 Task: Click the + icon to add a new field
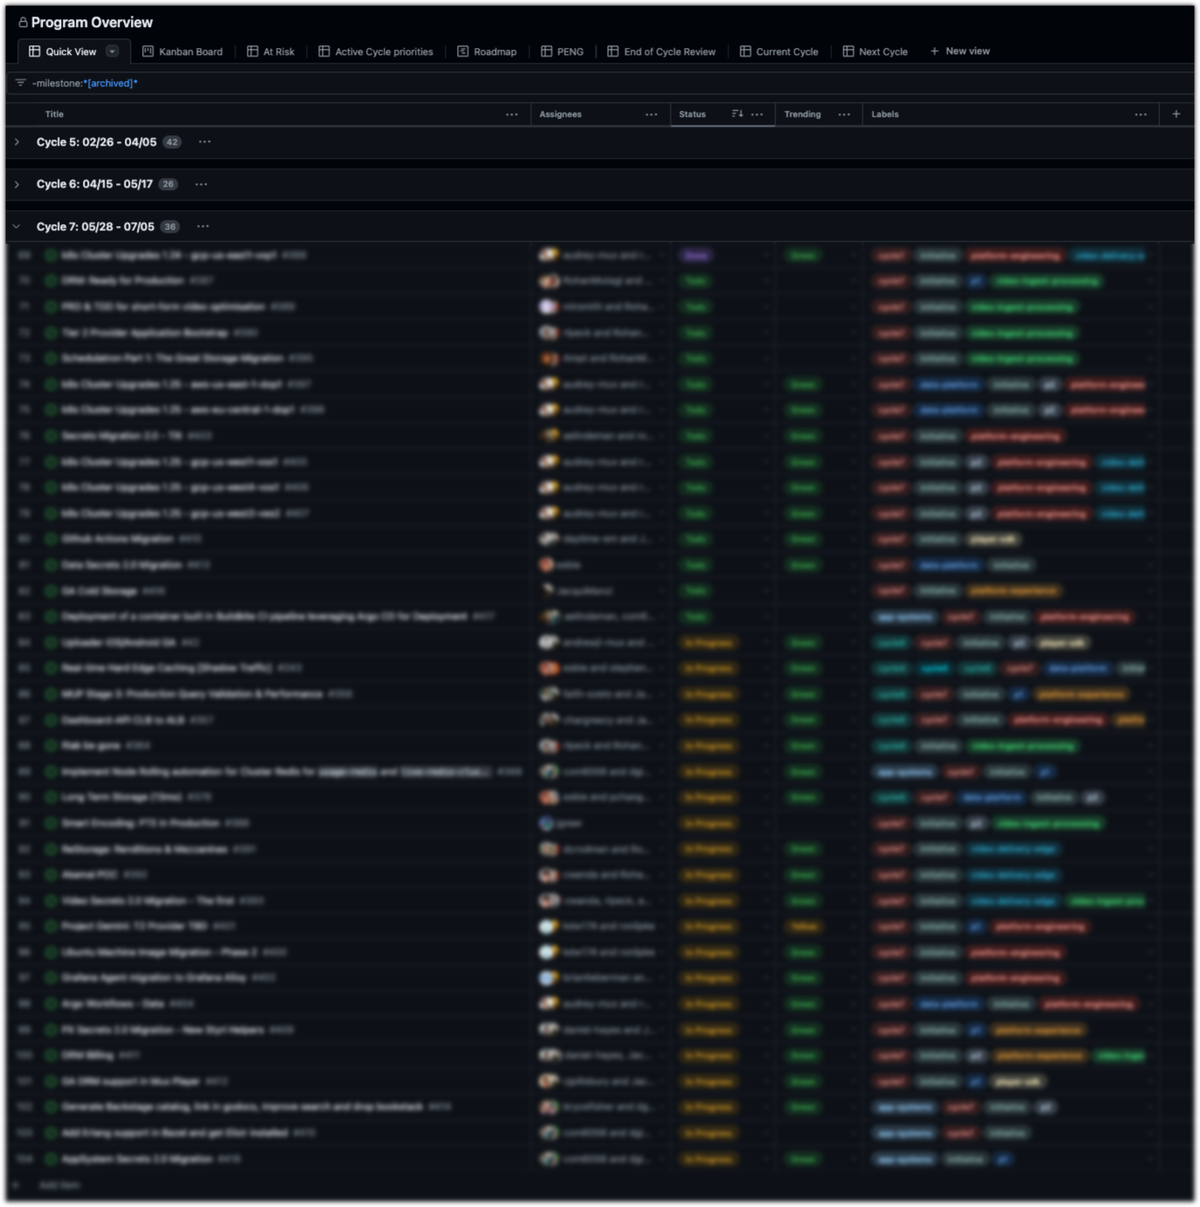click(1176, 114)
